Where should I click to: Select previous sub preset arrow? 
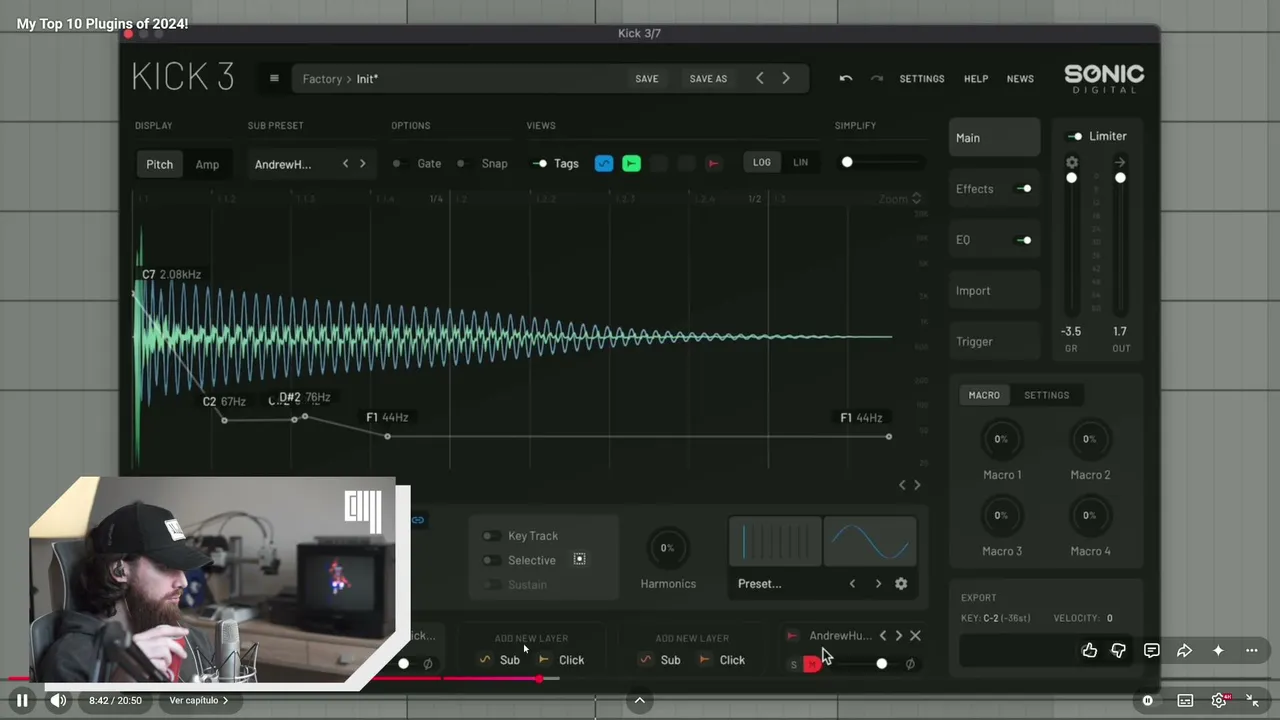(346, 164)
